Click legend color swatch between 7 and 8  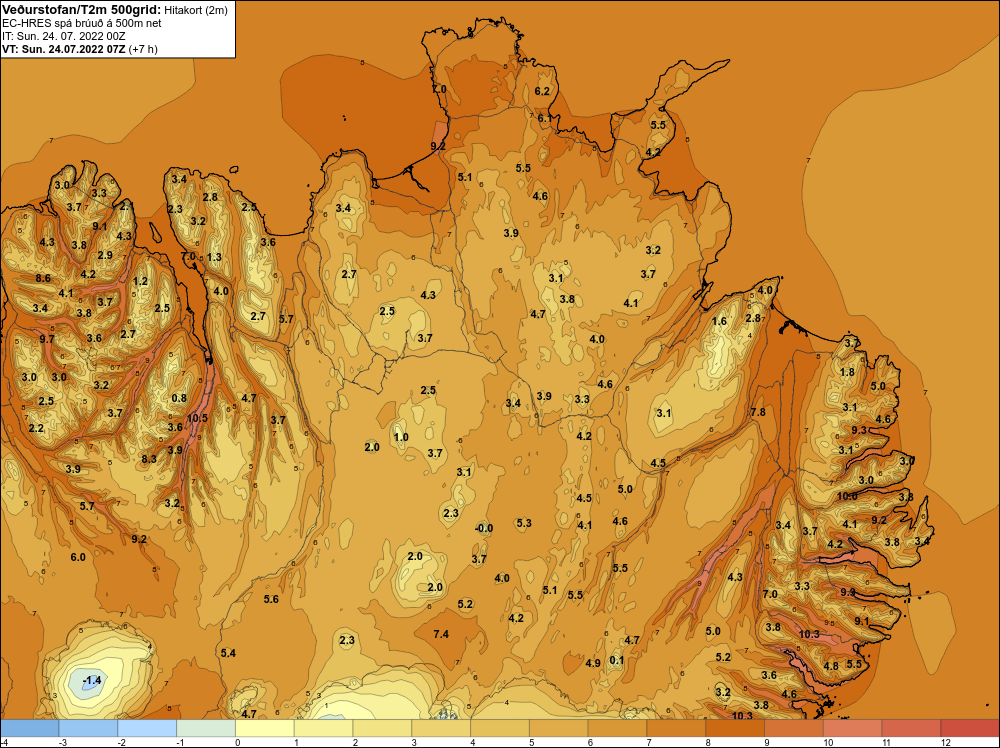(676, 728)
